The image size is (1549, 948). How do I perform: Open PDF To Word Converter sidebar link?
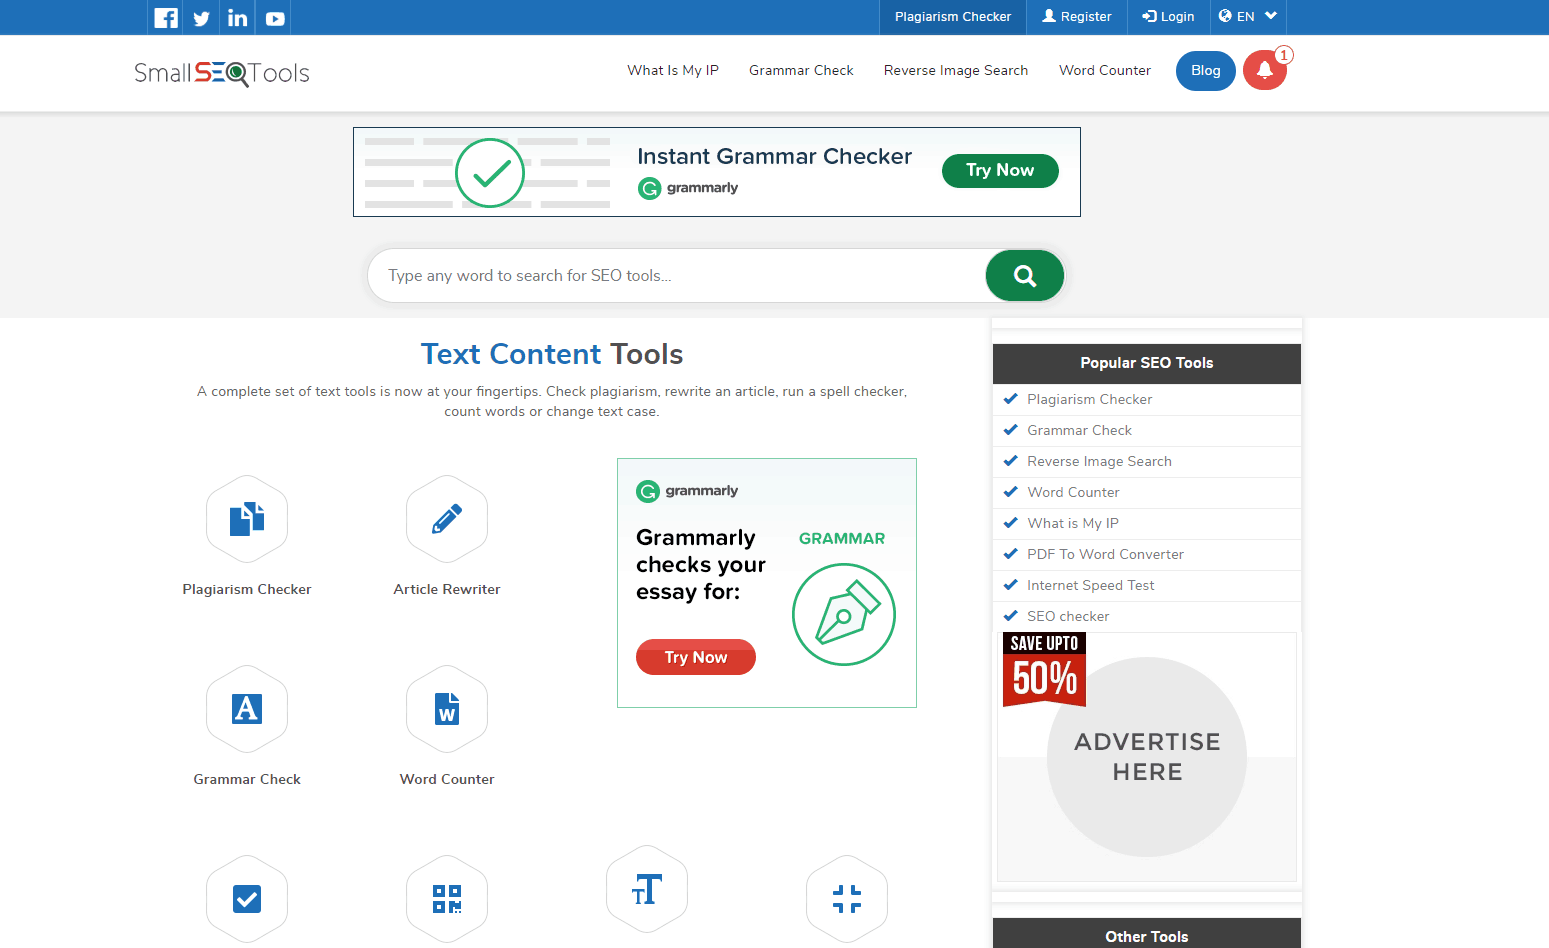(1105, 554)
